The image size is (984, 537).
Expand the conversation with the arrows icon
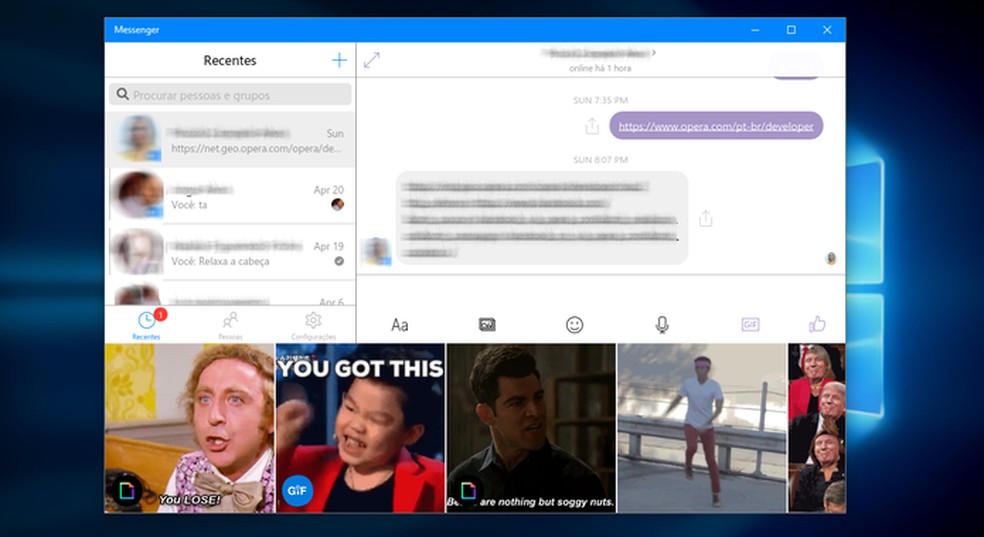(372, 60)
